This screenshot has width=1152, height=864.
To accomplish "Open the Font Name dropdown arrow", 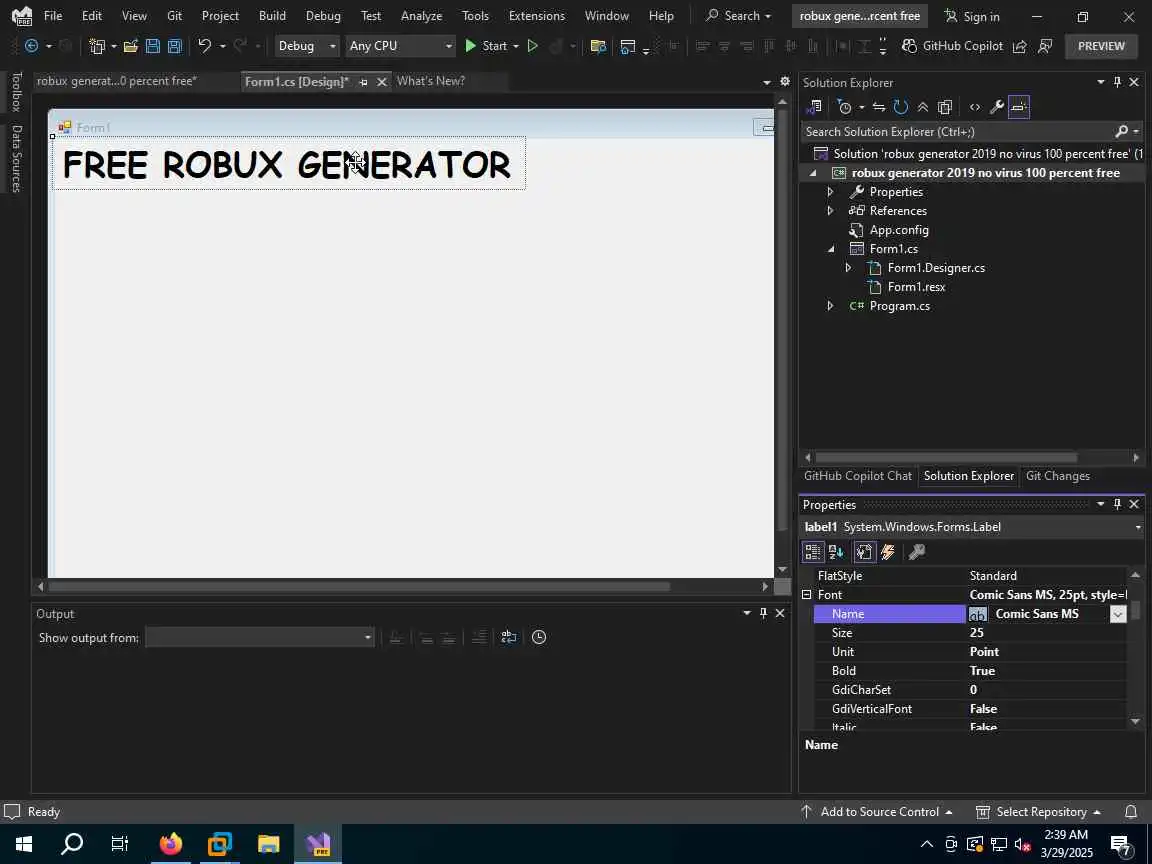I will (1117, 614).
